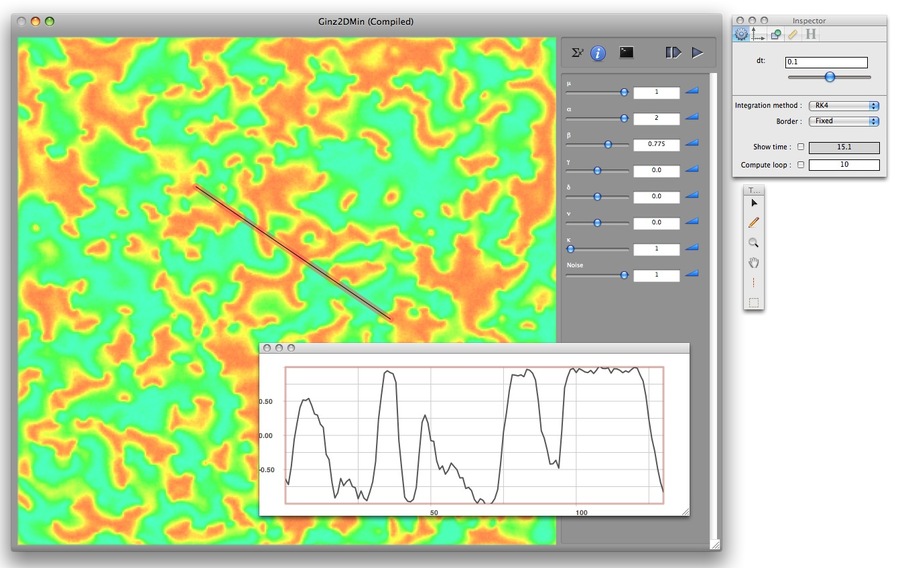
Task: Click the δ value field showing 0.0
Action: 657,196
